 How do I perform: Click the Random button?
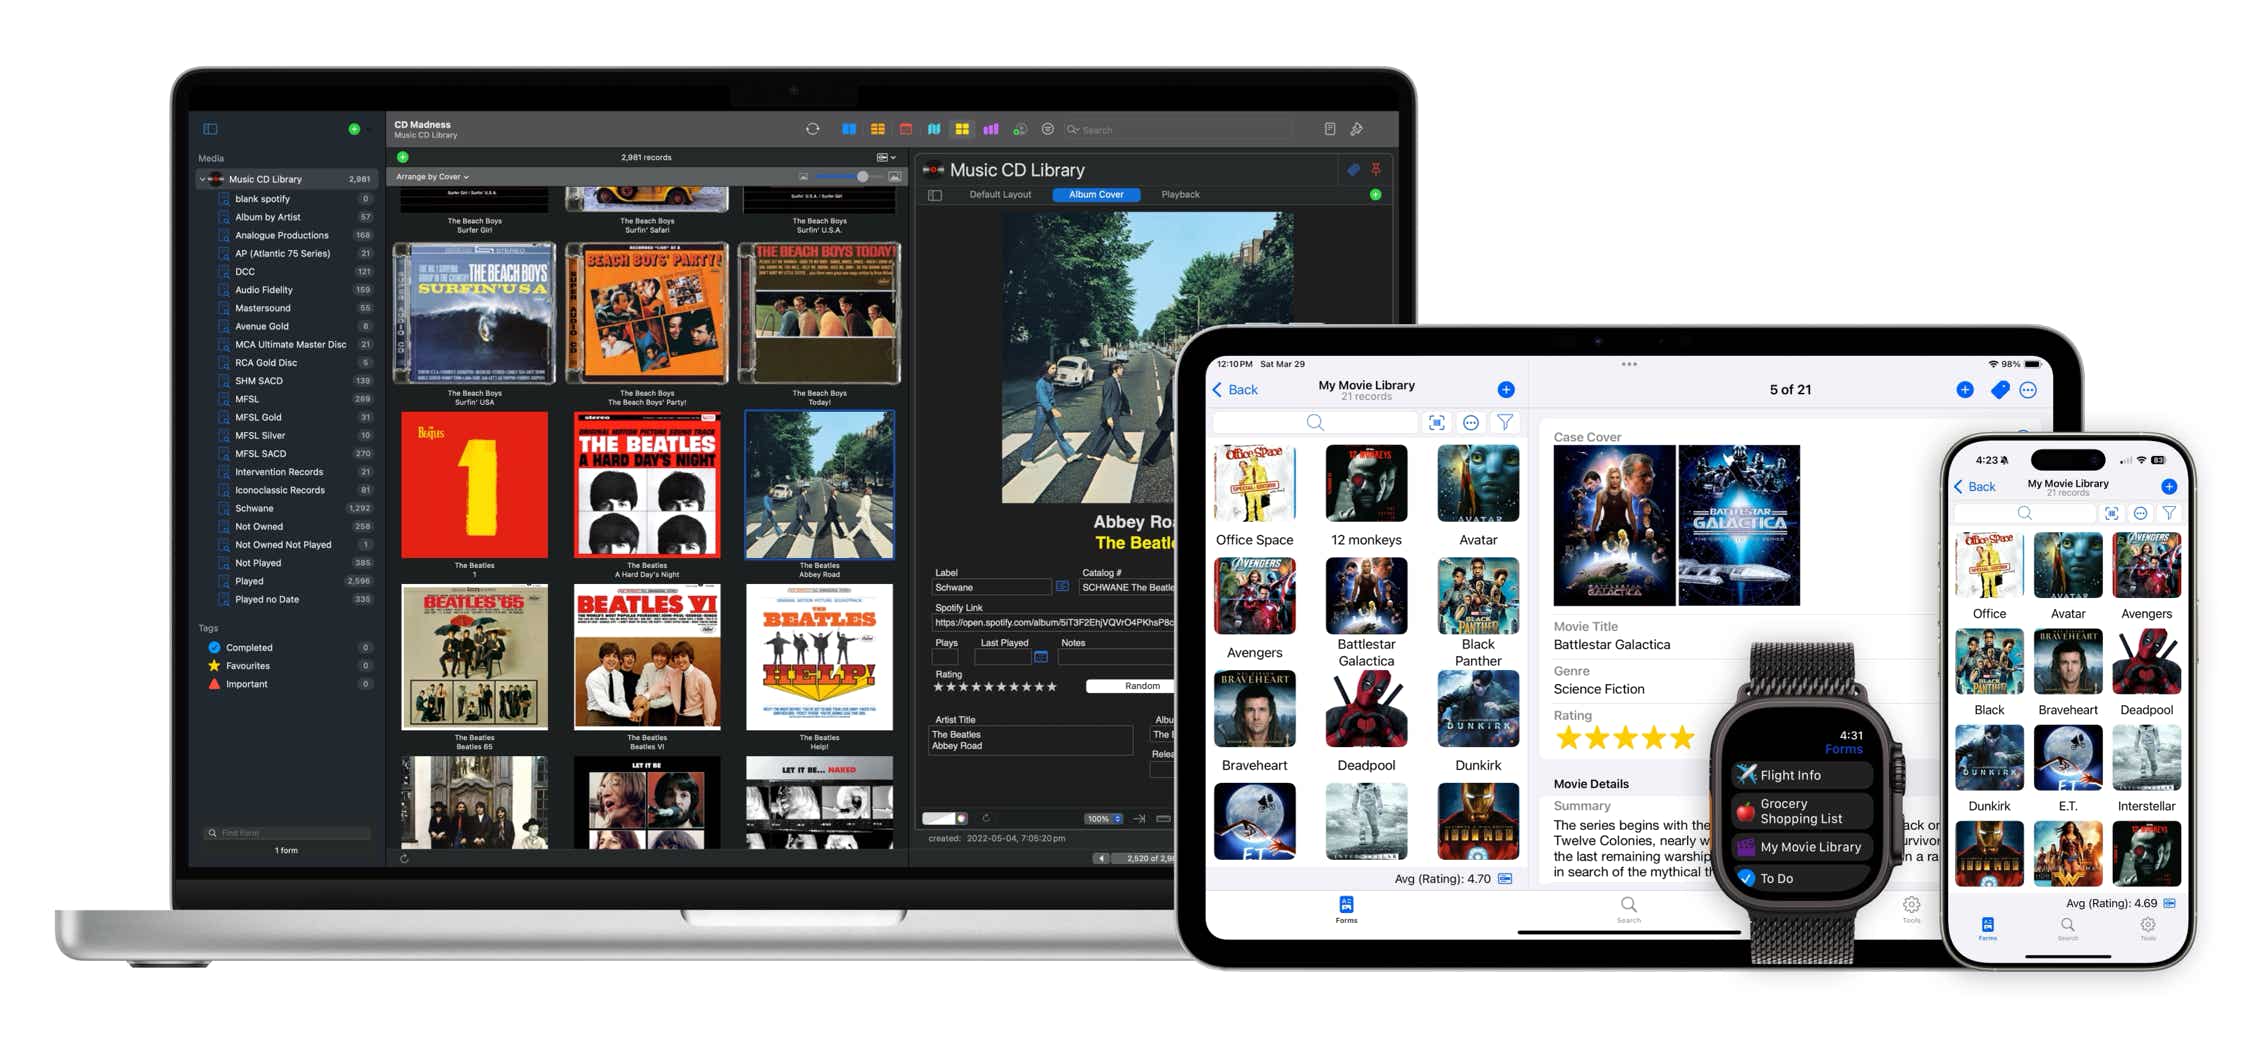[1141, 686]
